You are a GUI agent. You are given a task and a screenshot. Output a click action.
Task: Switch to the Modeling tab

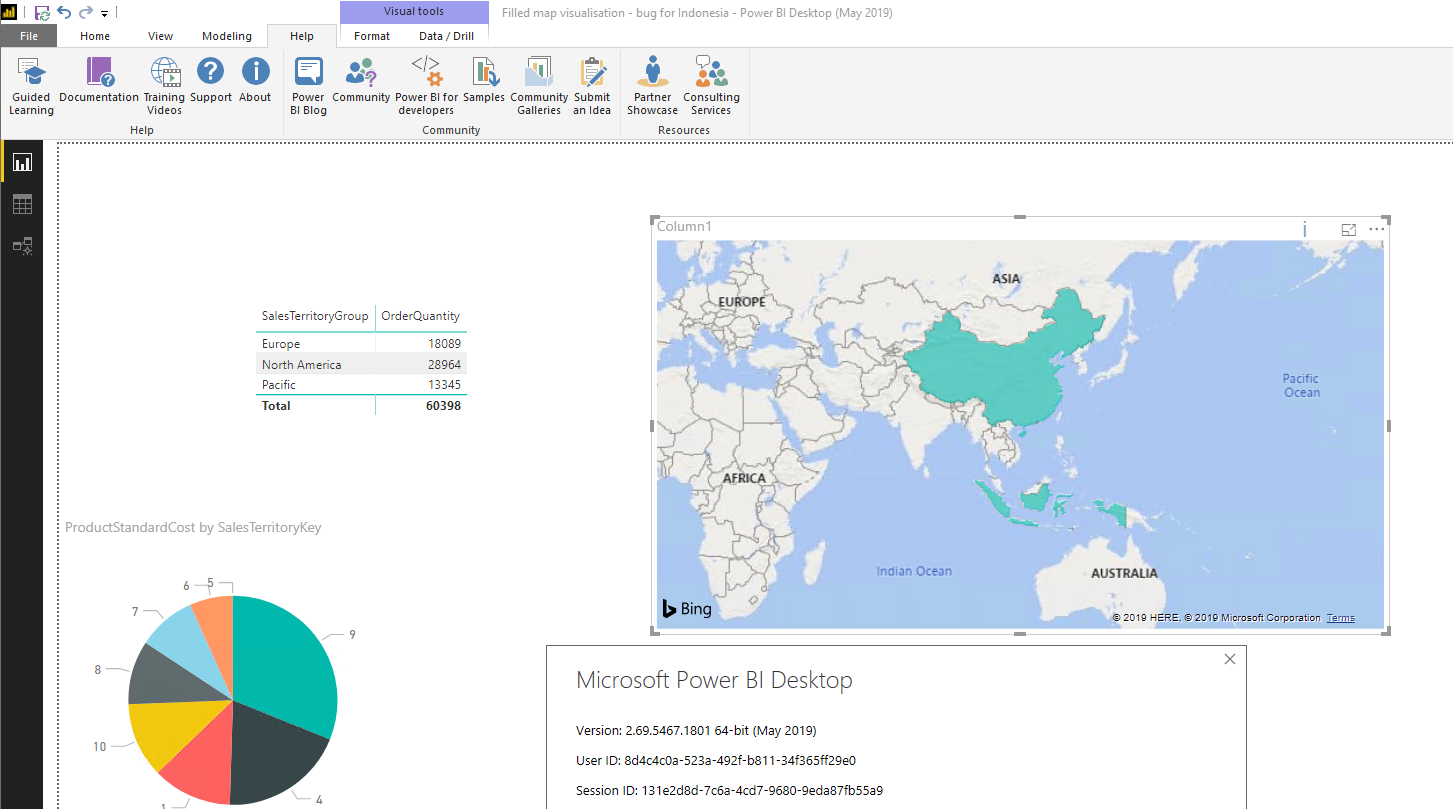(x=227, y=36)
